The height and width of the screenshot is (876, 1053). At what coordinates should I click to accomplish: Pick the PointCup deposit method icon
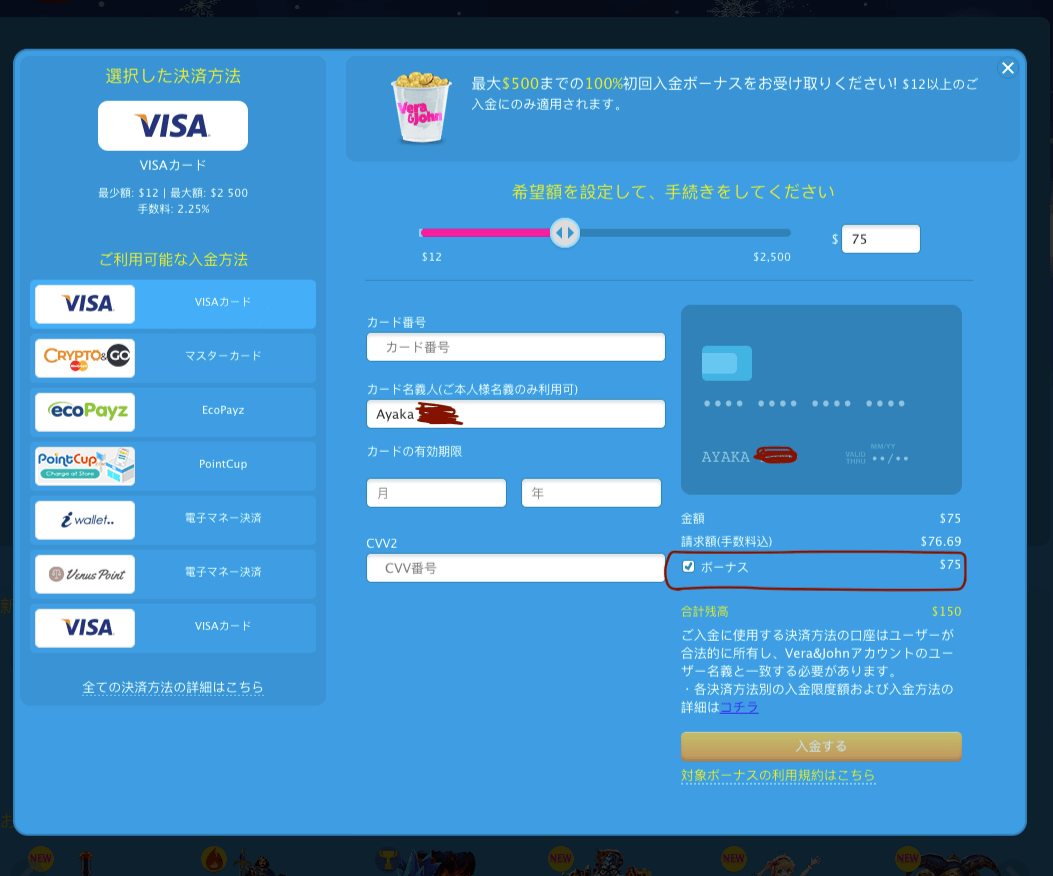[x=84, y=466]
